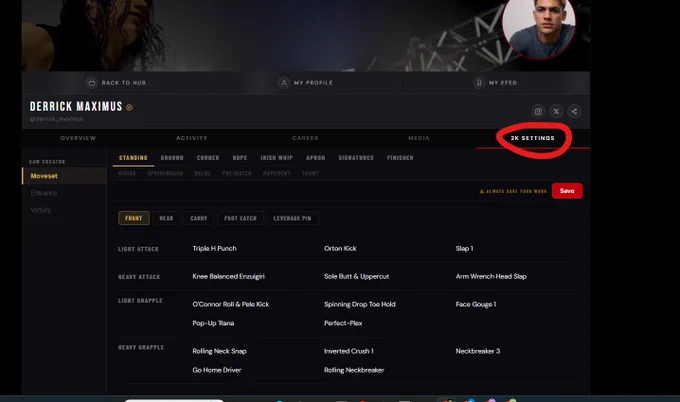Click the Derrick Maximus profile name

[x=76, y=107]
